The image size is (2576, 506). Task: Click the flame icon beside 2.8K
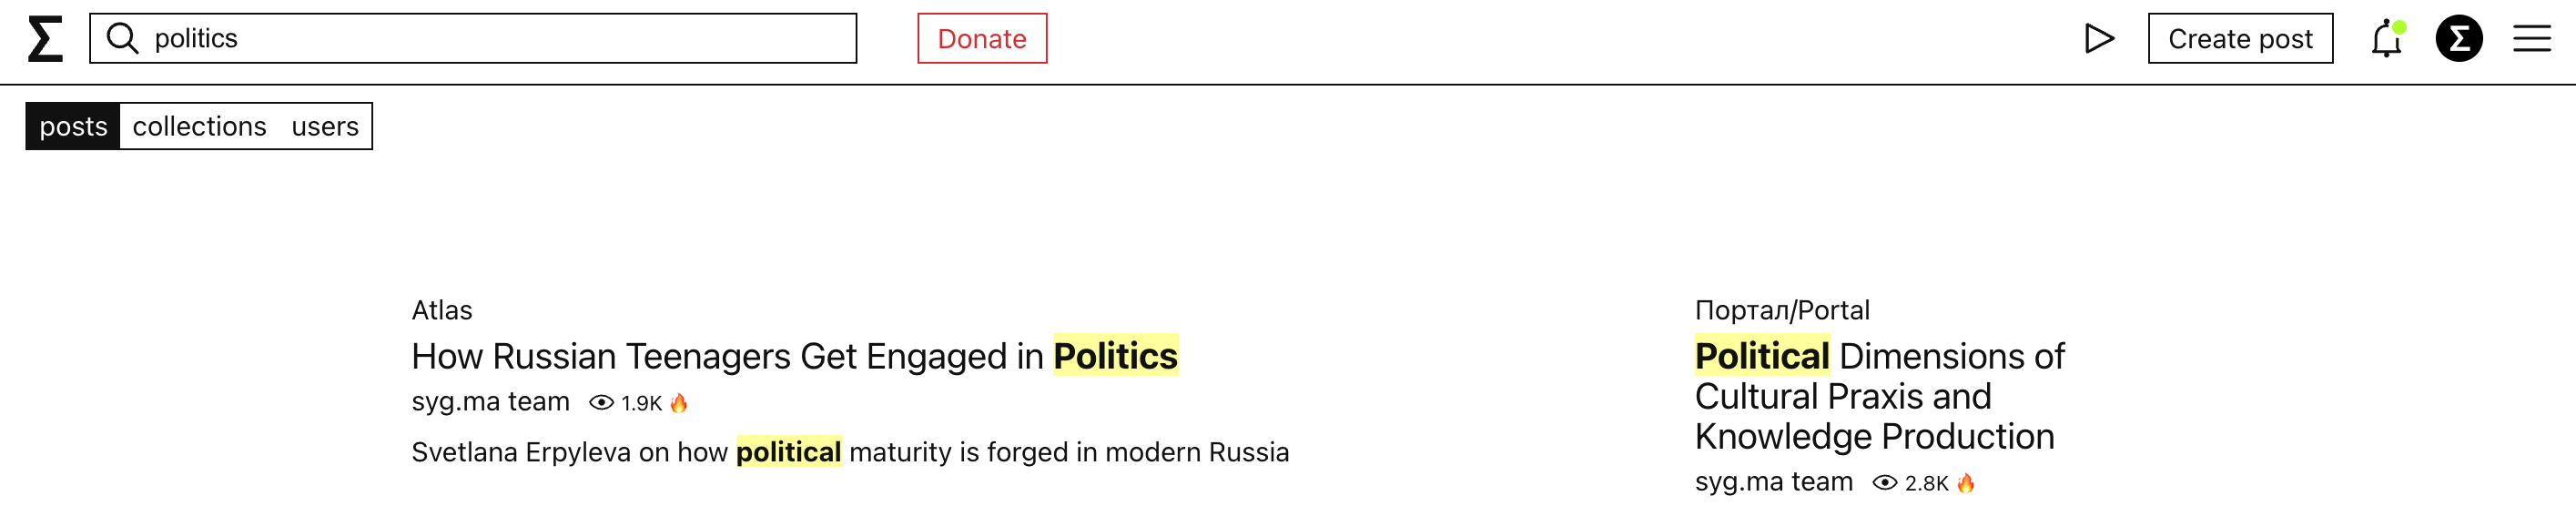click(x=1966, y=483)
